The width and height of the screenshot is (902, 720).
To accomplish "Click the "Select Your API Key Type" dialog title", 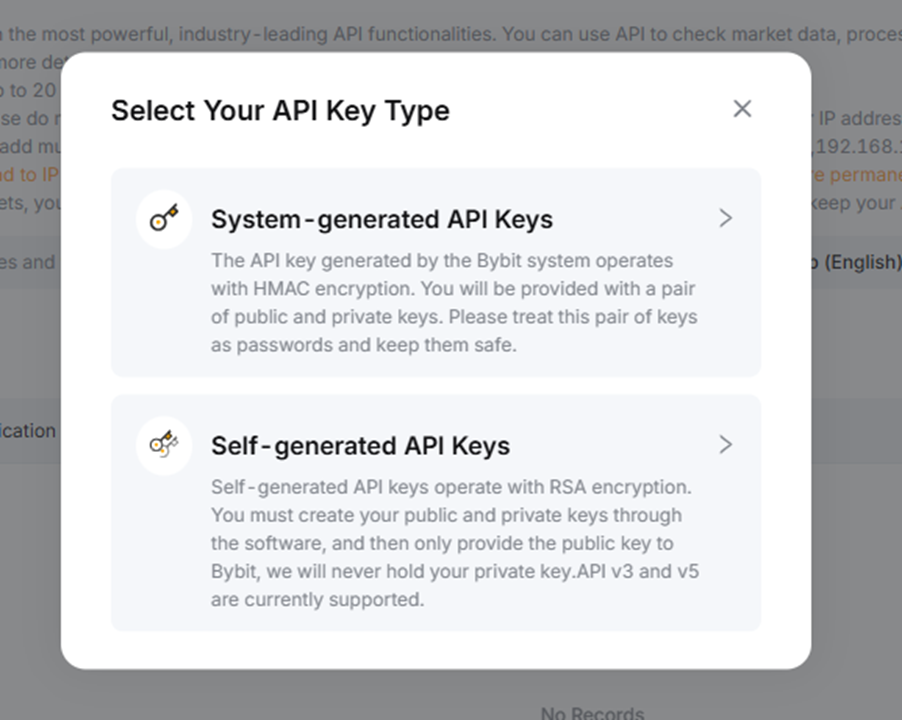I will pyautogui.click(x=280, y=110).
